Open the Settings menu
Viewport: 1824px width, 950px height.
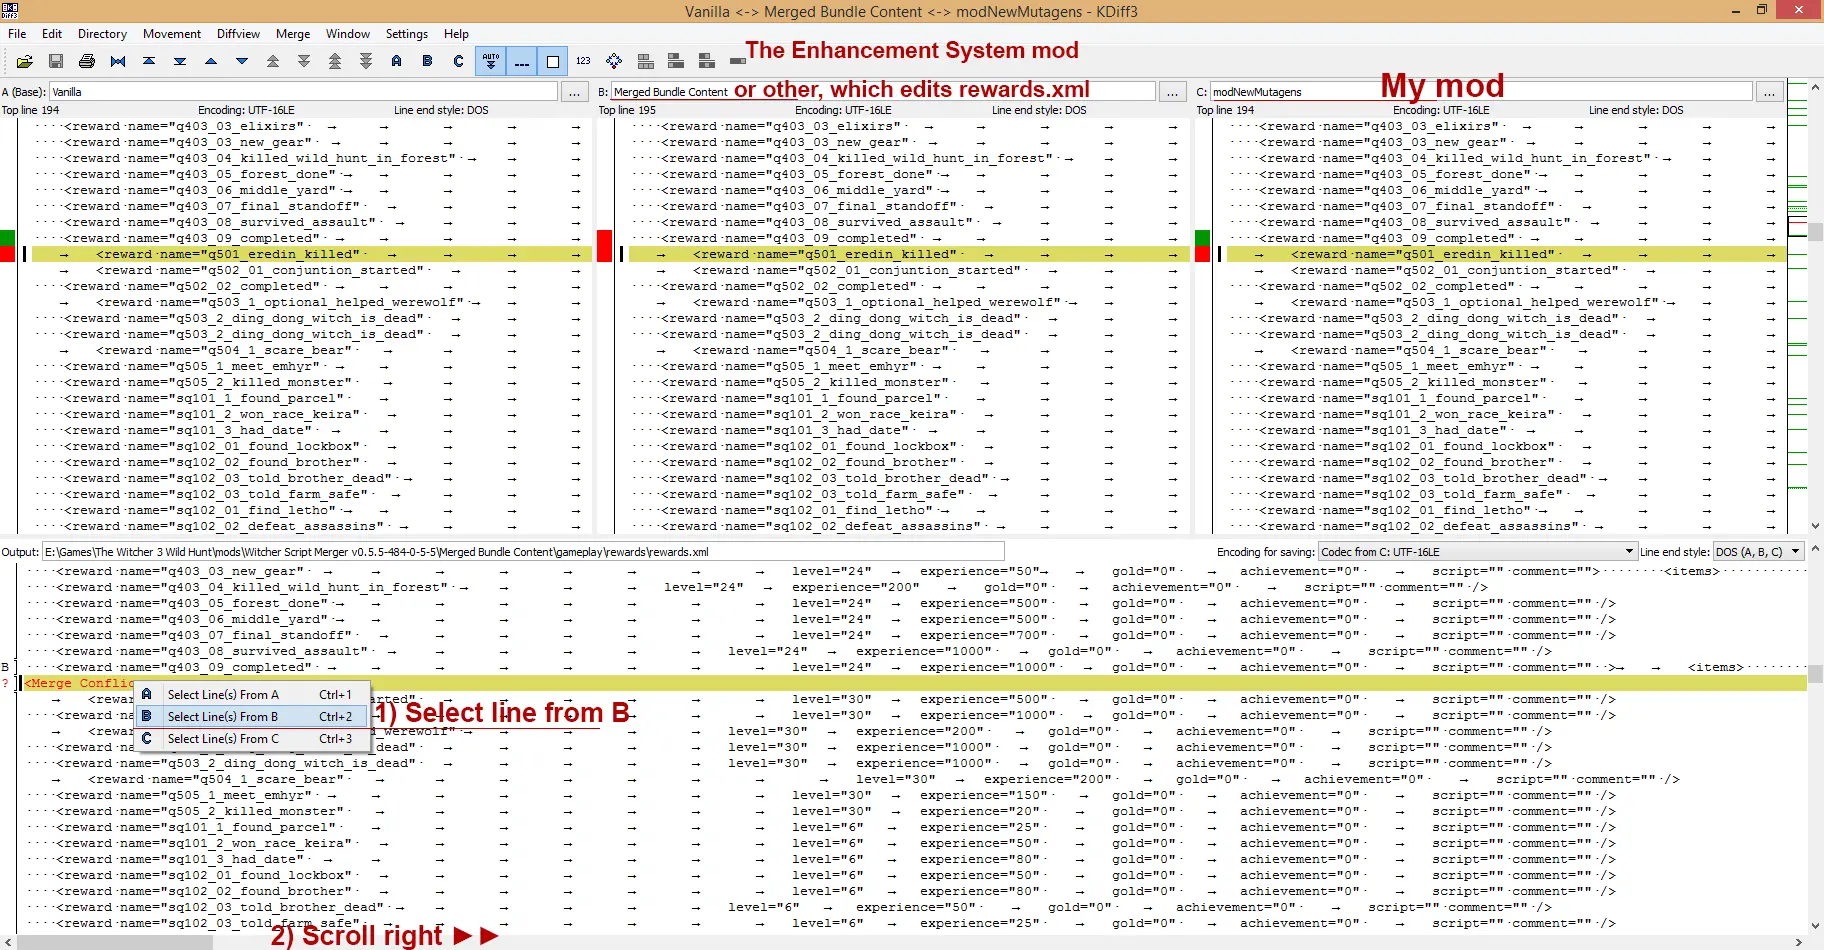(407, 34)
